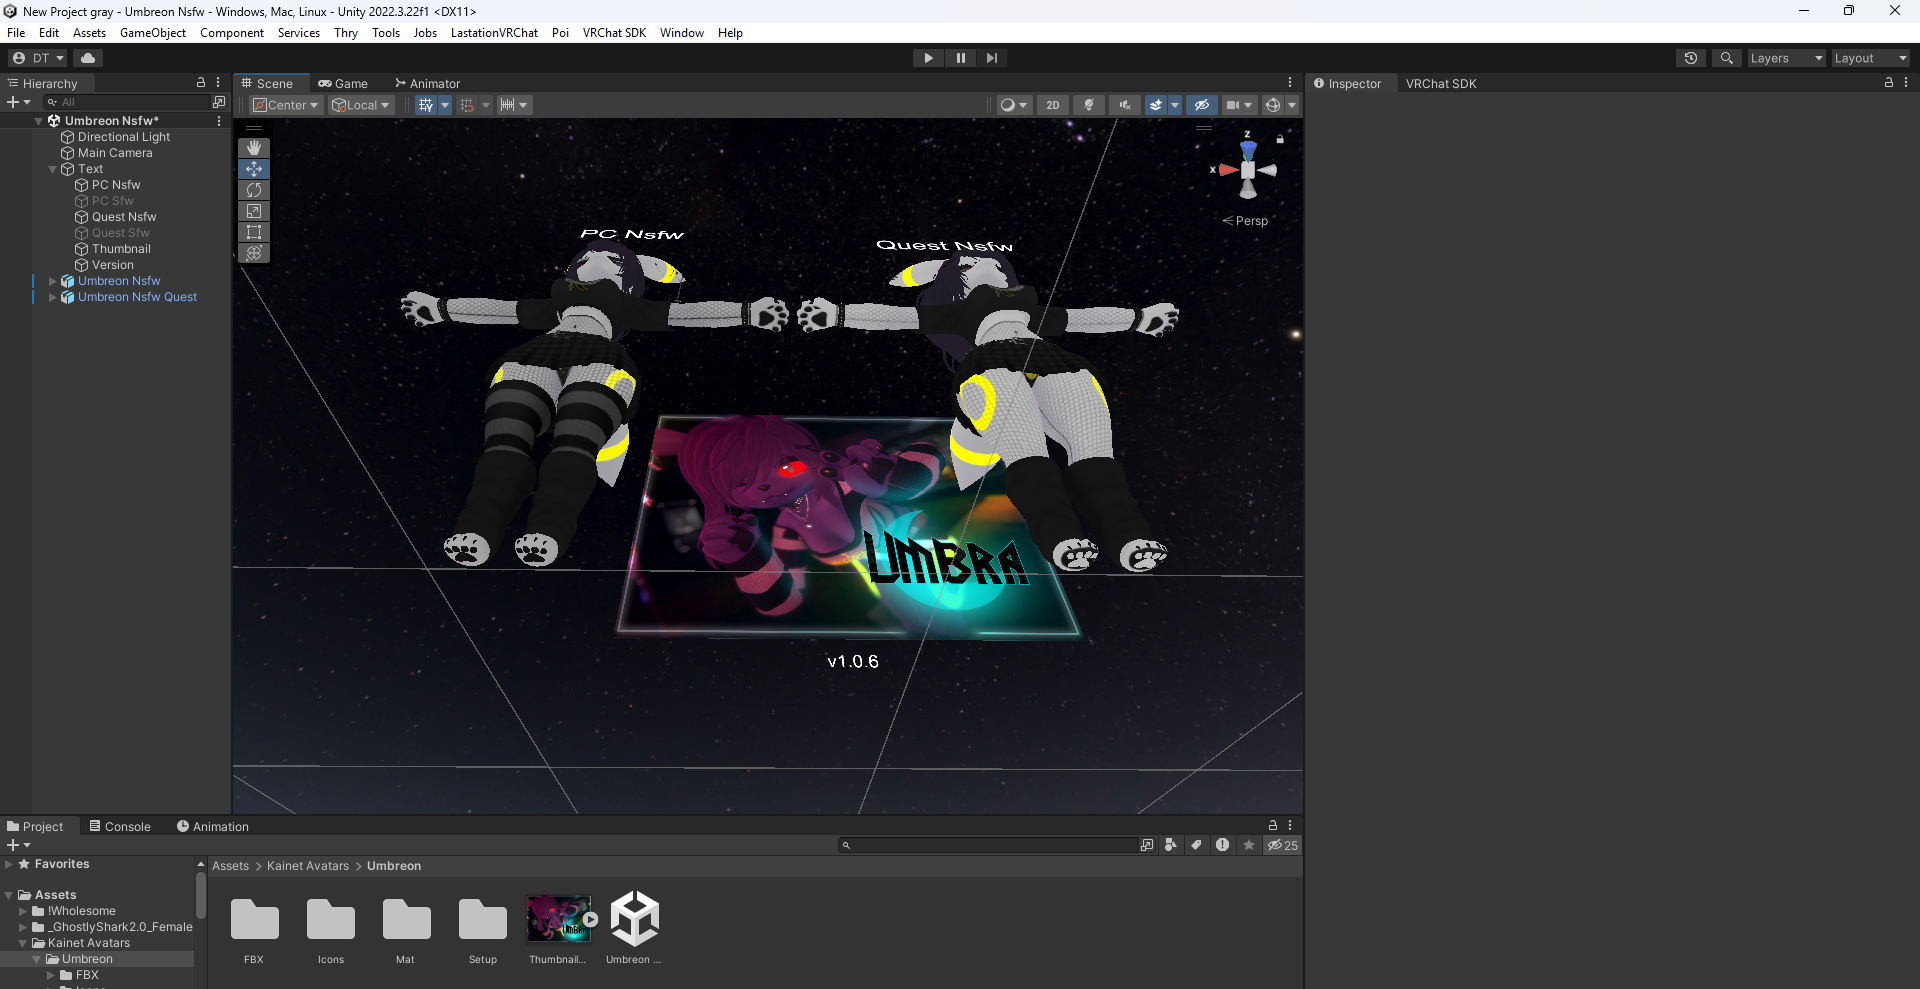
Task: Open the File menu
Action: (x=16, y=33)
